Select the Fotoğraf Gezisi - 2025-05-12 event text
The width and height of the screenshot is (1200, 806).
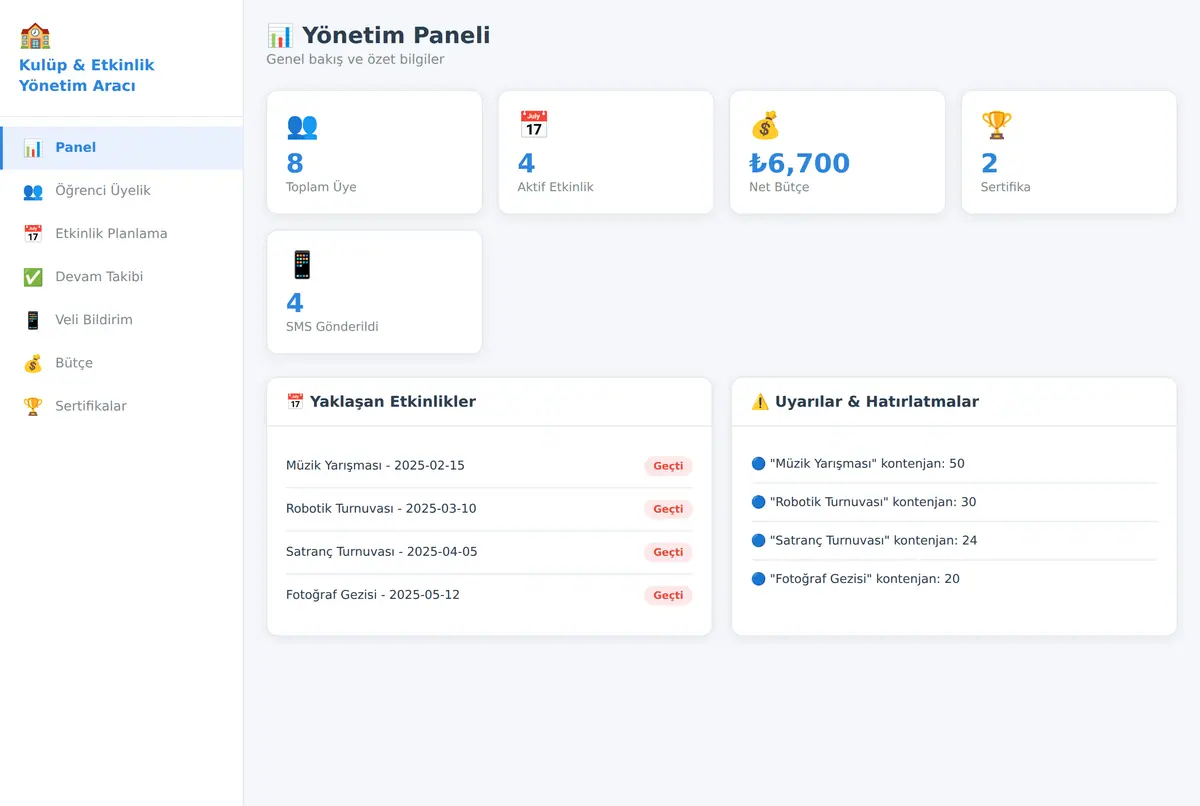[373, 595]
